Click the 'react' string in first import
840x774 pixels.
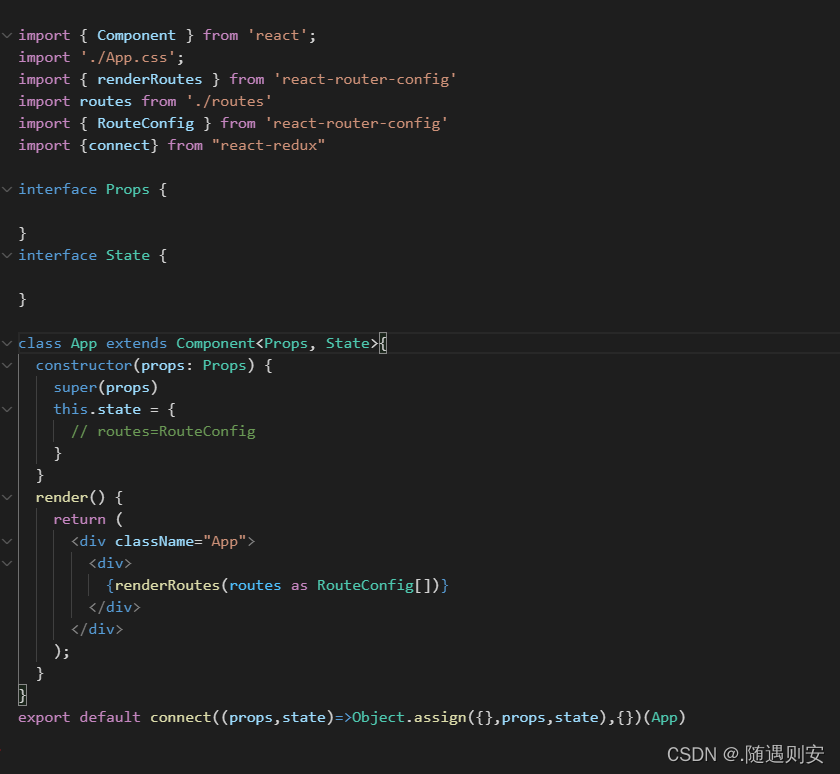(277, 36)
